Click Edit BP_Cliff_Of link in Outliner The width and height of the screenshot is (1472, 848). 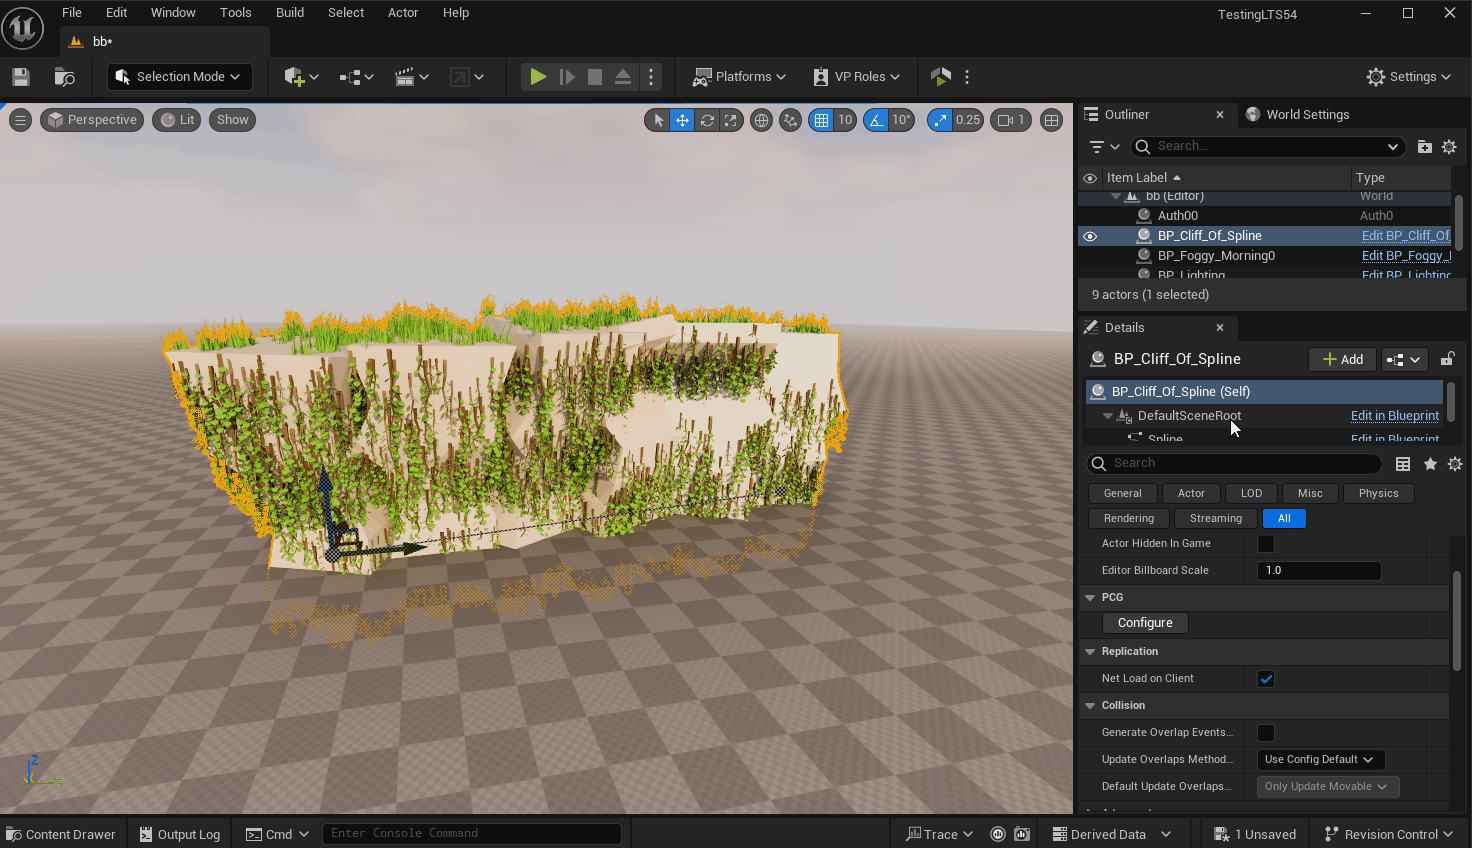[x=1406, y=236]
